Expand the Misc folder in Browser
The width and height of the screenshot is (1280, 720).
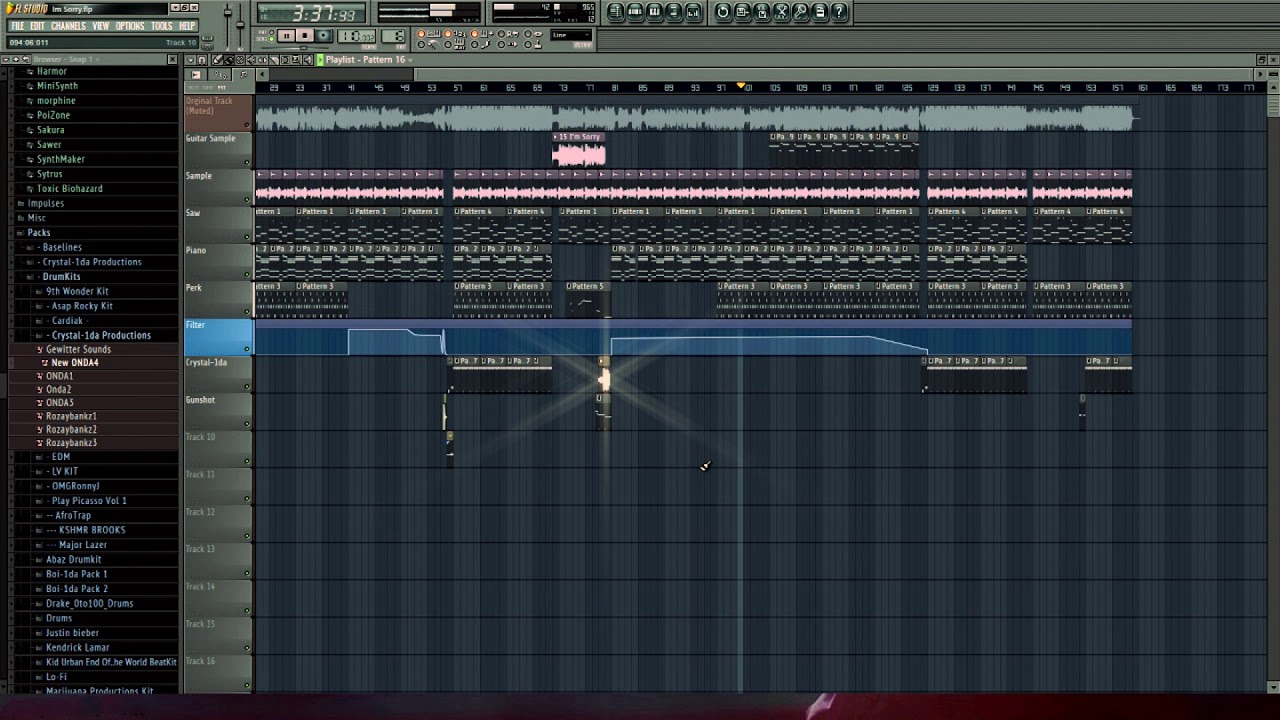pyautogui.click(x=37, y=218)
